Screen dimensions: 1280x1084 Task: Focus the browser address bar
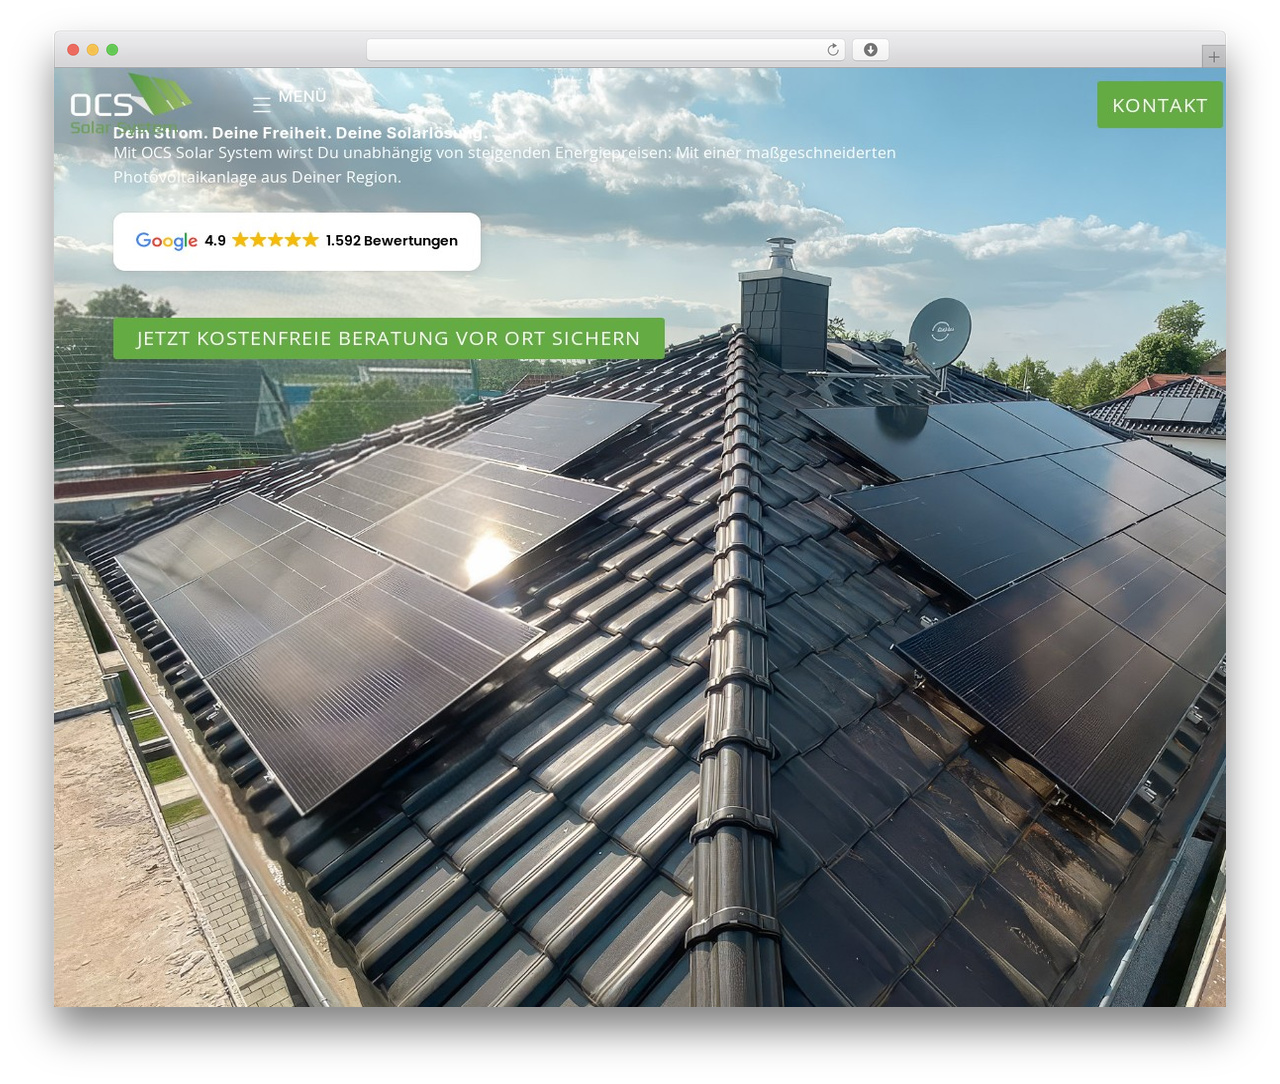tap(606, 50)
